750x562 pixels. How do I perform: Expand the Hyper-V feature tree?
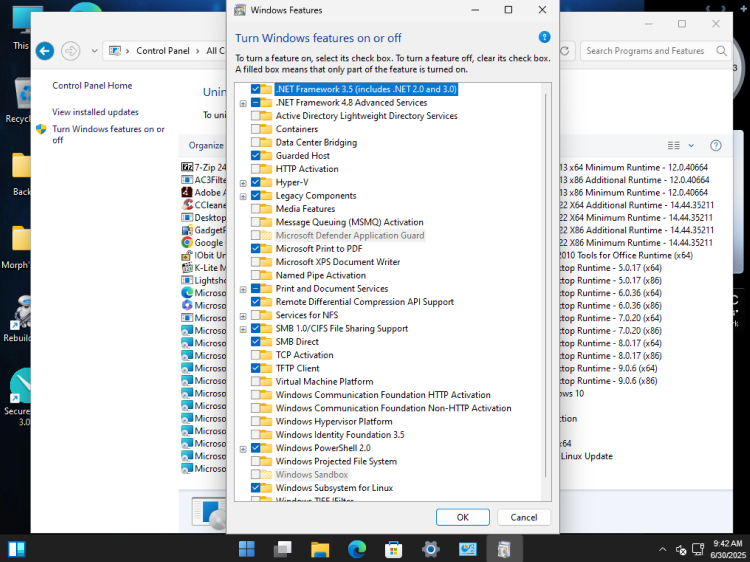(x=243, y=183)
